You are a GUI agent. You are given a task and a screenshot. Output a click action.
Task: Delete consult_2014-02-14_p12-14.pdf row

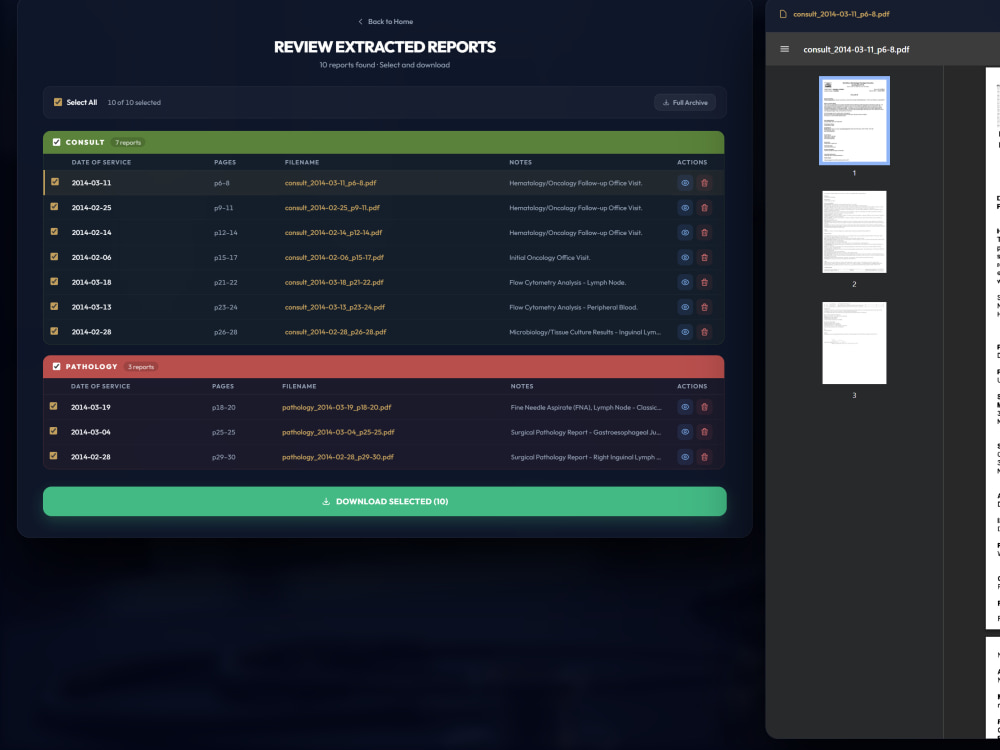point(704,233)
